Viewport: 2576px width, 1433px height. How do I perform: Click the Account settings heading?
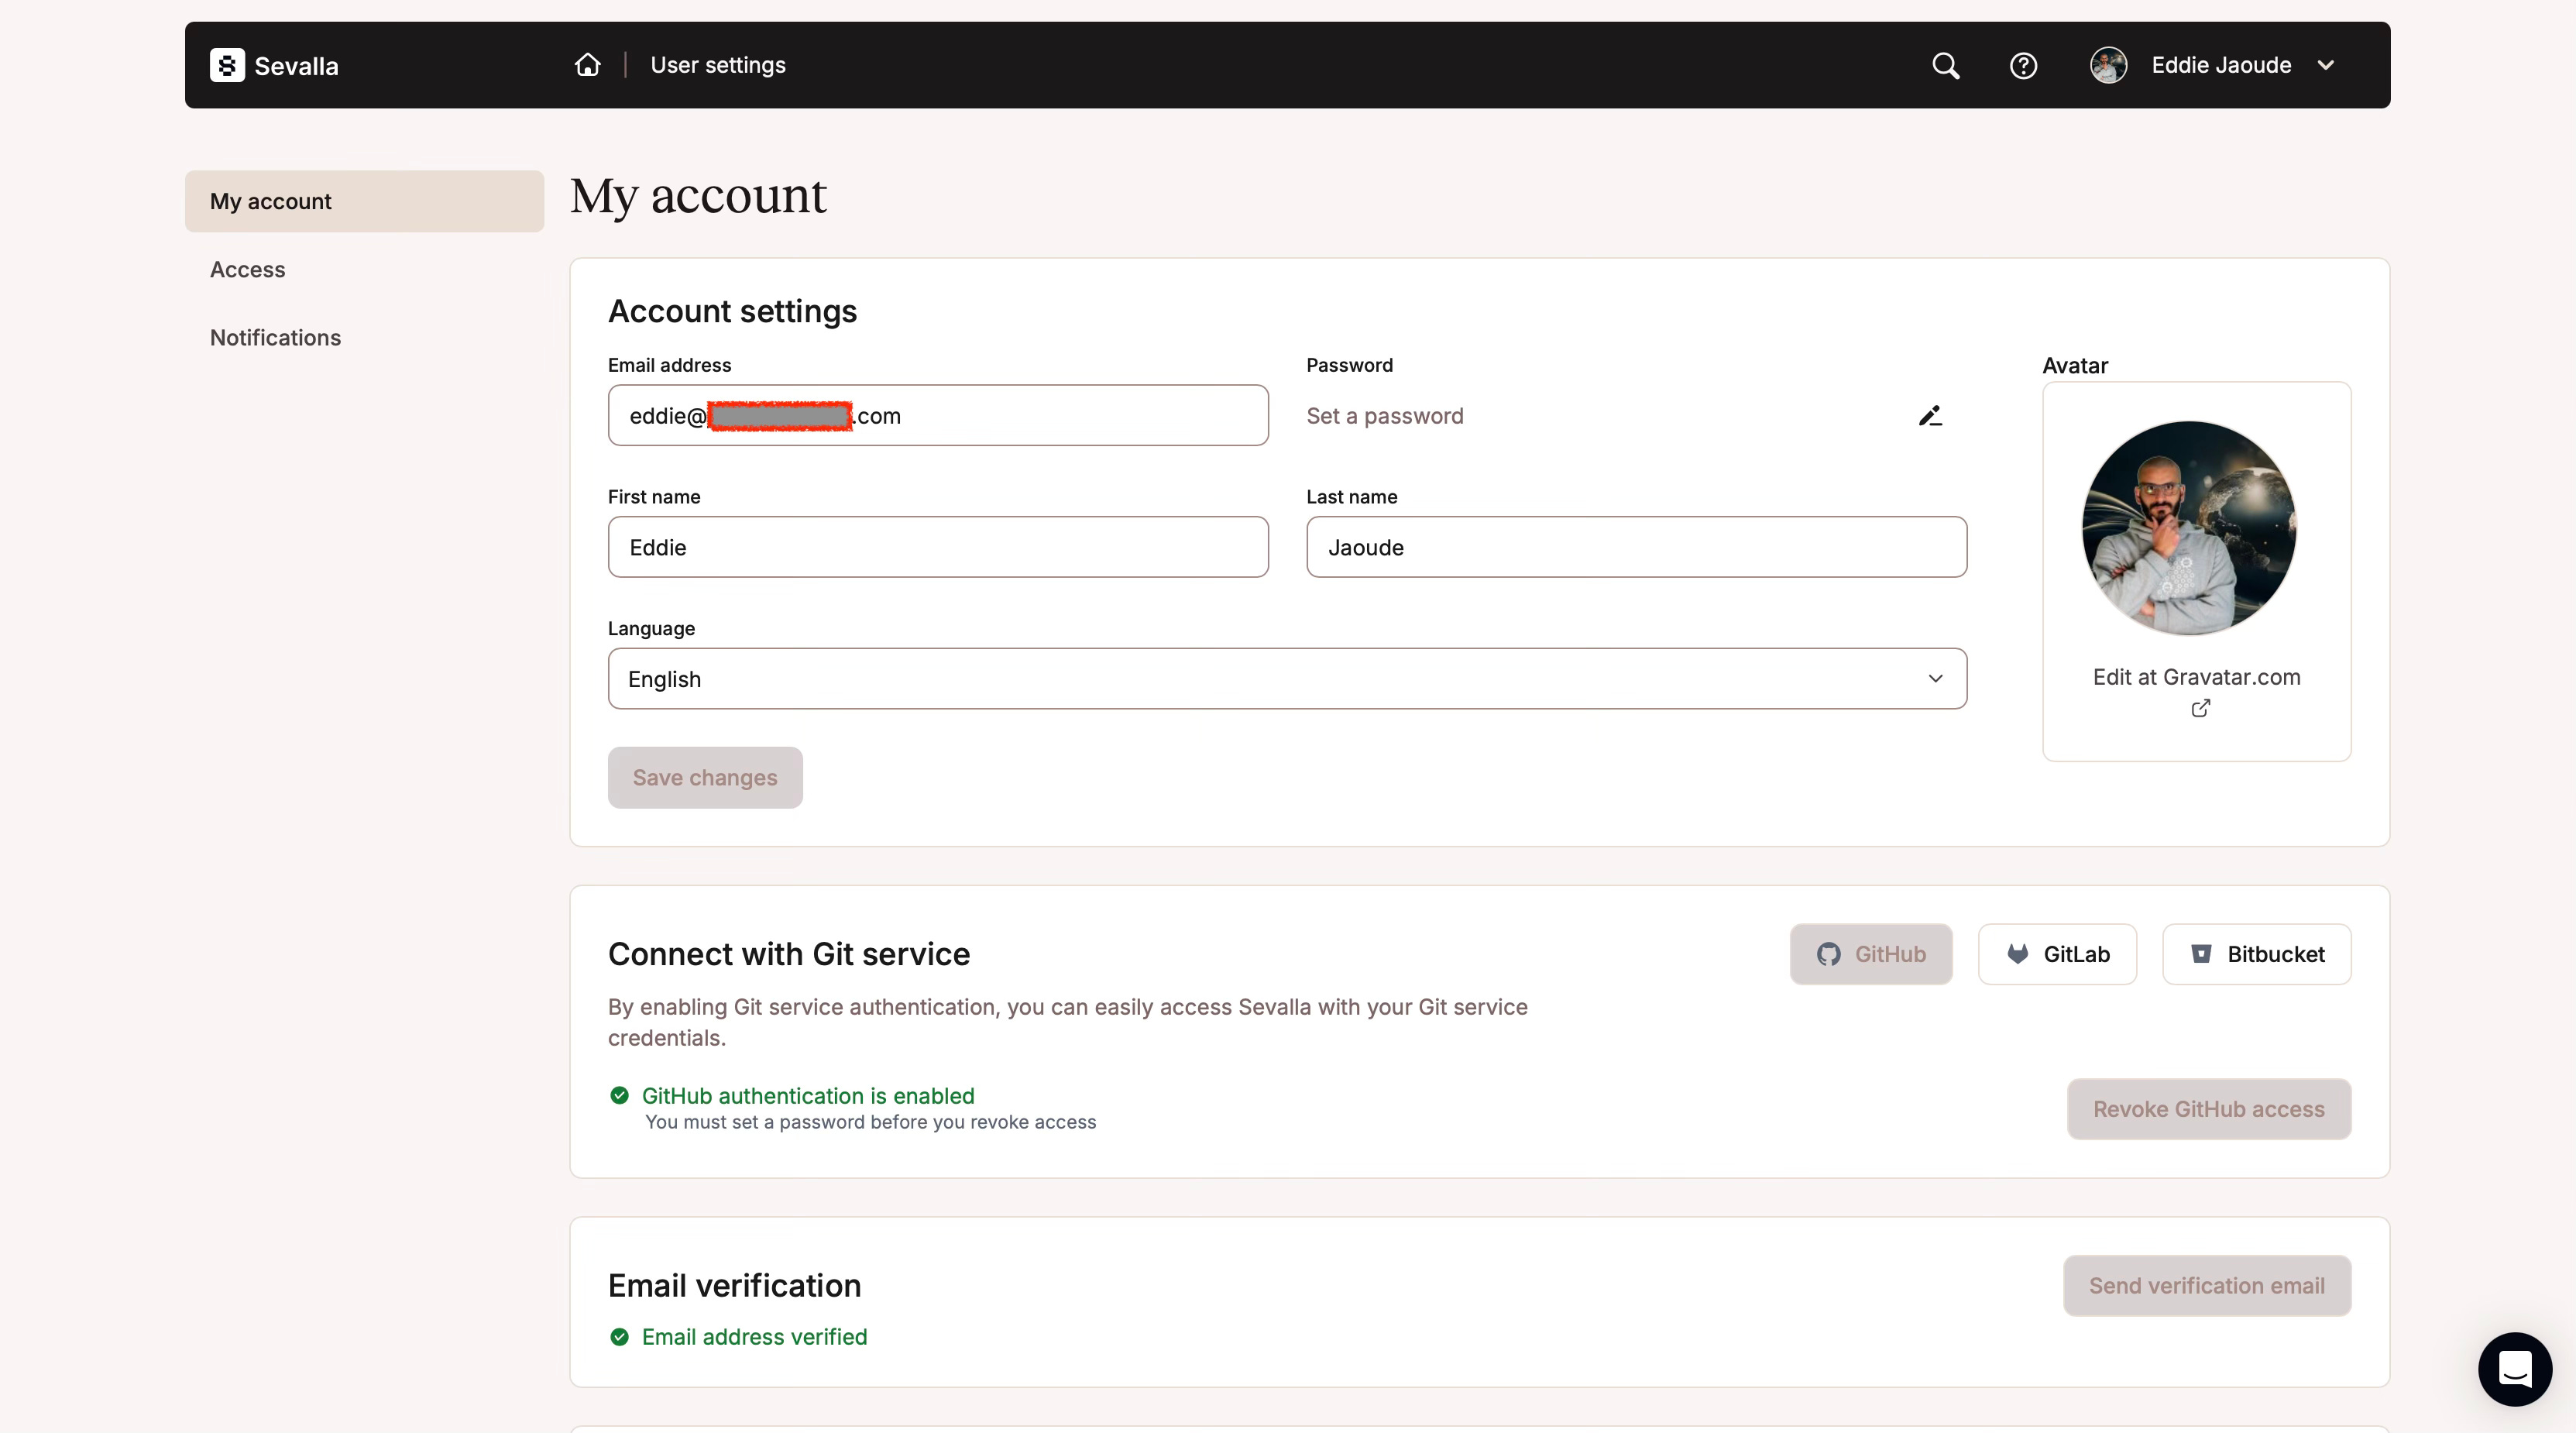point(733,311)
